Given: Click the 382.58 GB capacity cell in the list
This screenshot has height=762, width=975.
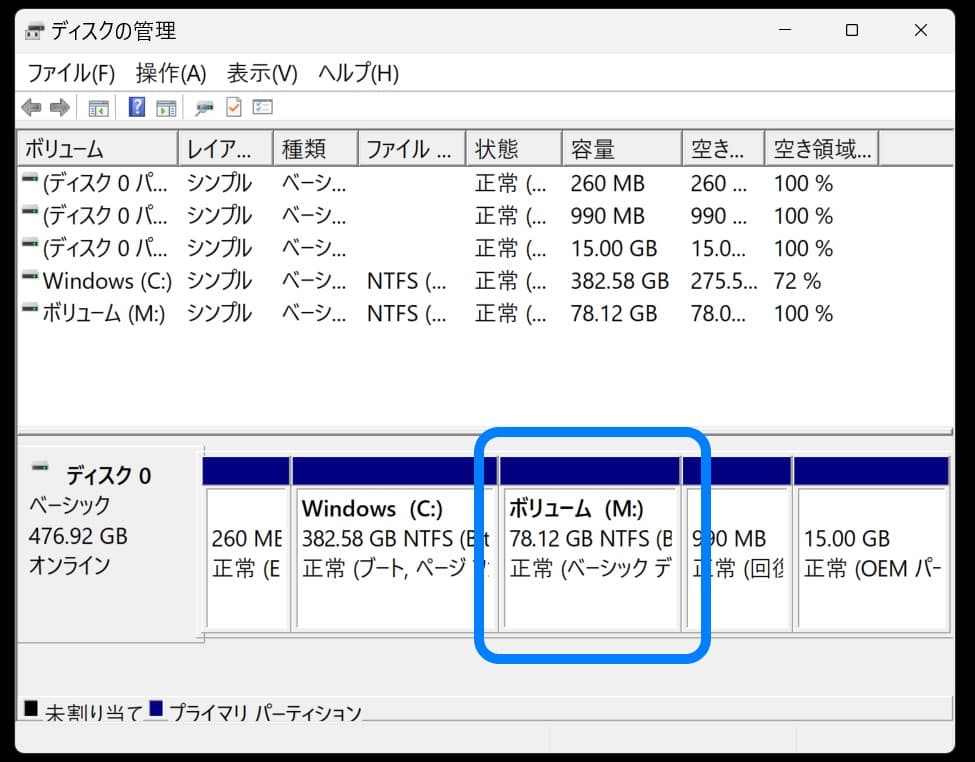Looking at the screenshot, I should coord(619,281).
